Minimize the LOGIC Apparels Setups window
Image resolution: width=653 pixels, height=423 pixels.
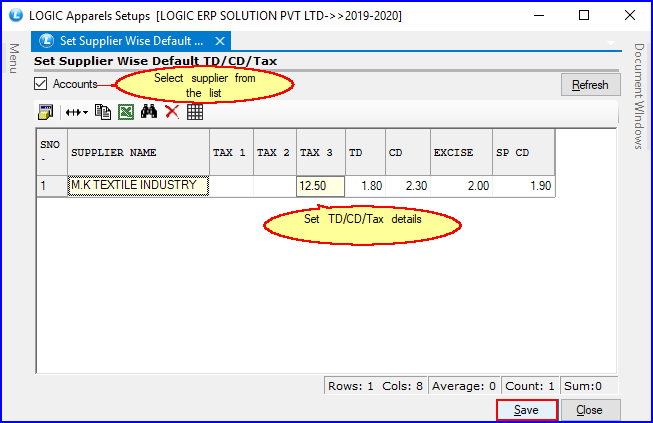coord(539,15)
